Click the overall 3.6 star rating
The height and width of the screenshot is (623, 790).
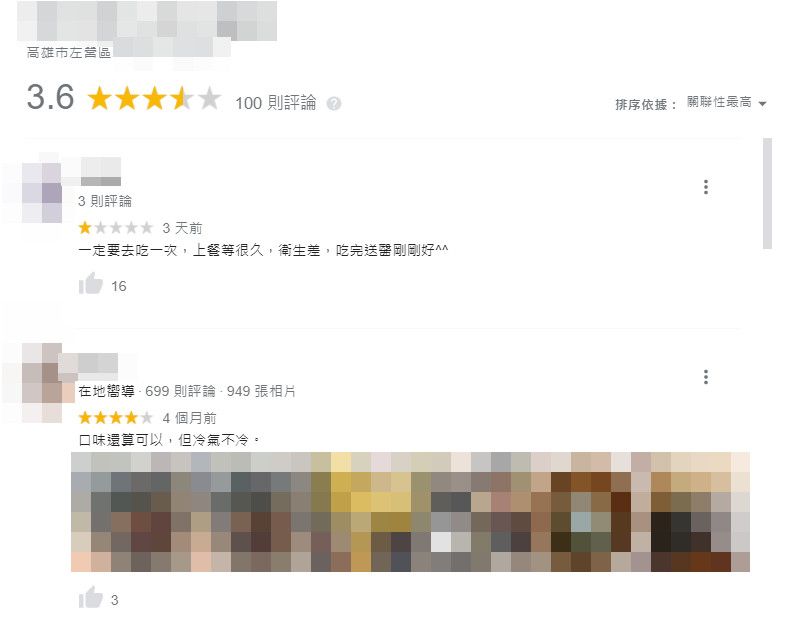154,98
